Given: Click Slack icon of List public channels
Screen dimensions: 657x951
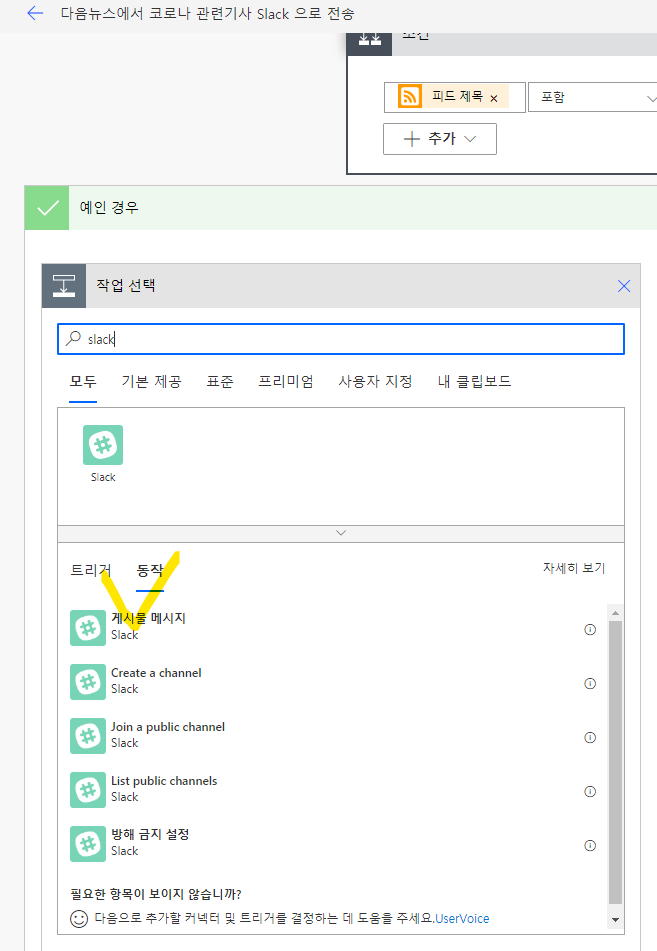Looking at the screenshot, I should click(88, 790).
